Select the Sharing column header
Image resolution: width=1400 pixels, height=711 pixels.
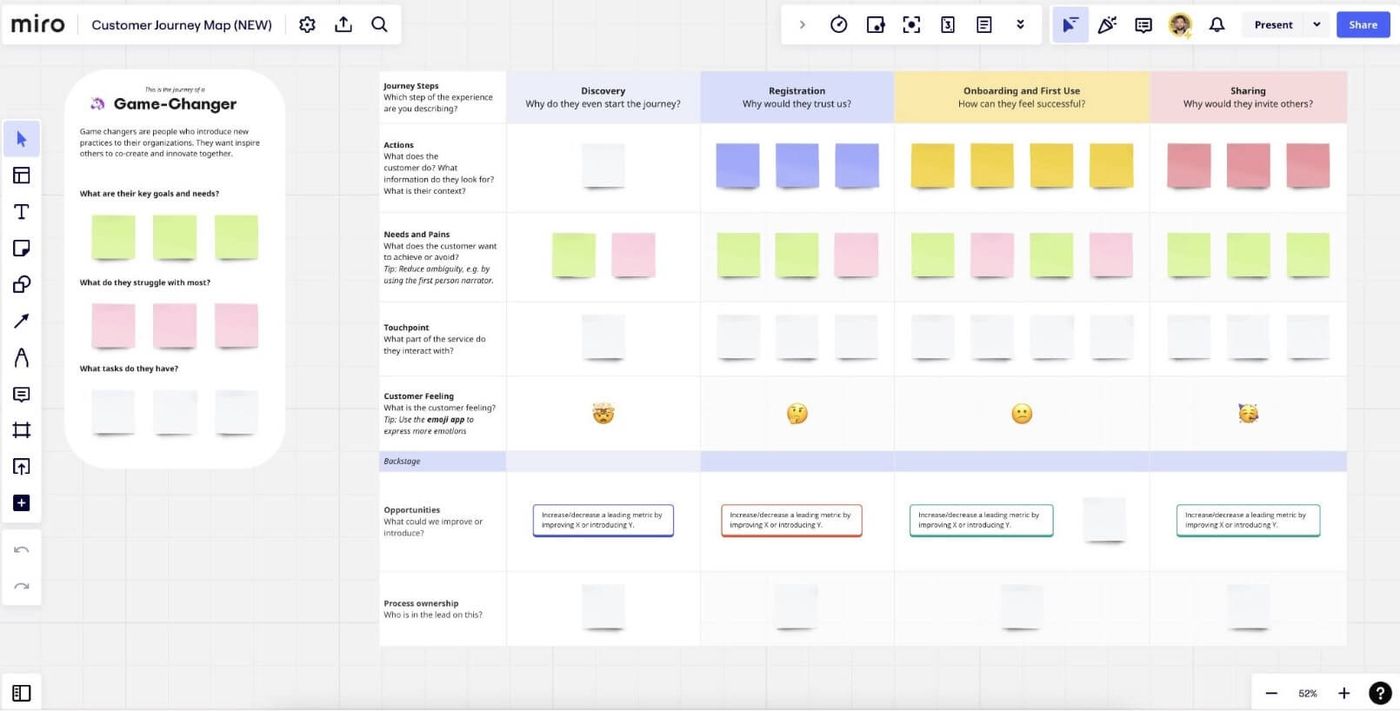click(1248, 97)
